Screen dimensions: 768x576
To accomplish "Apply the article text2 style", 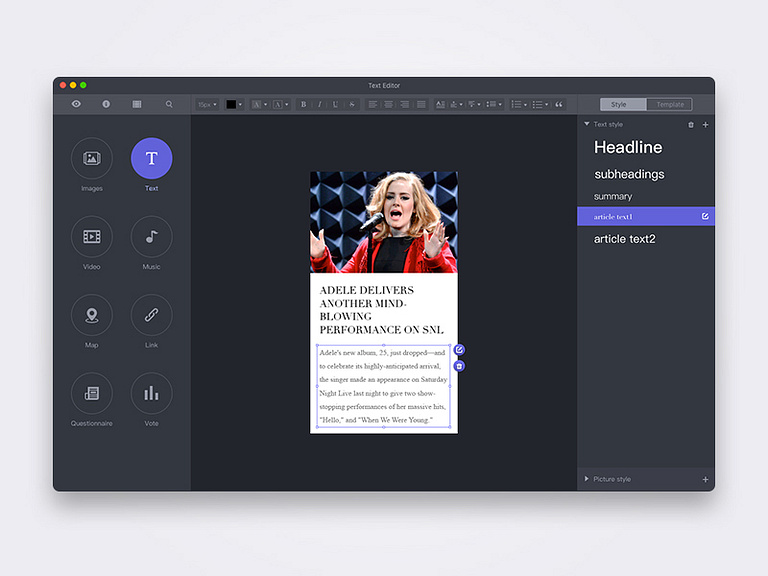I will 624,239.
